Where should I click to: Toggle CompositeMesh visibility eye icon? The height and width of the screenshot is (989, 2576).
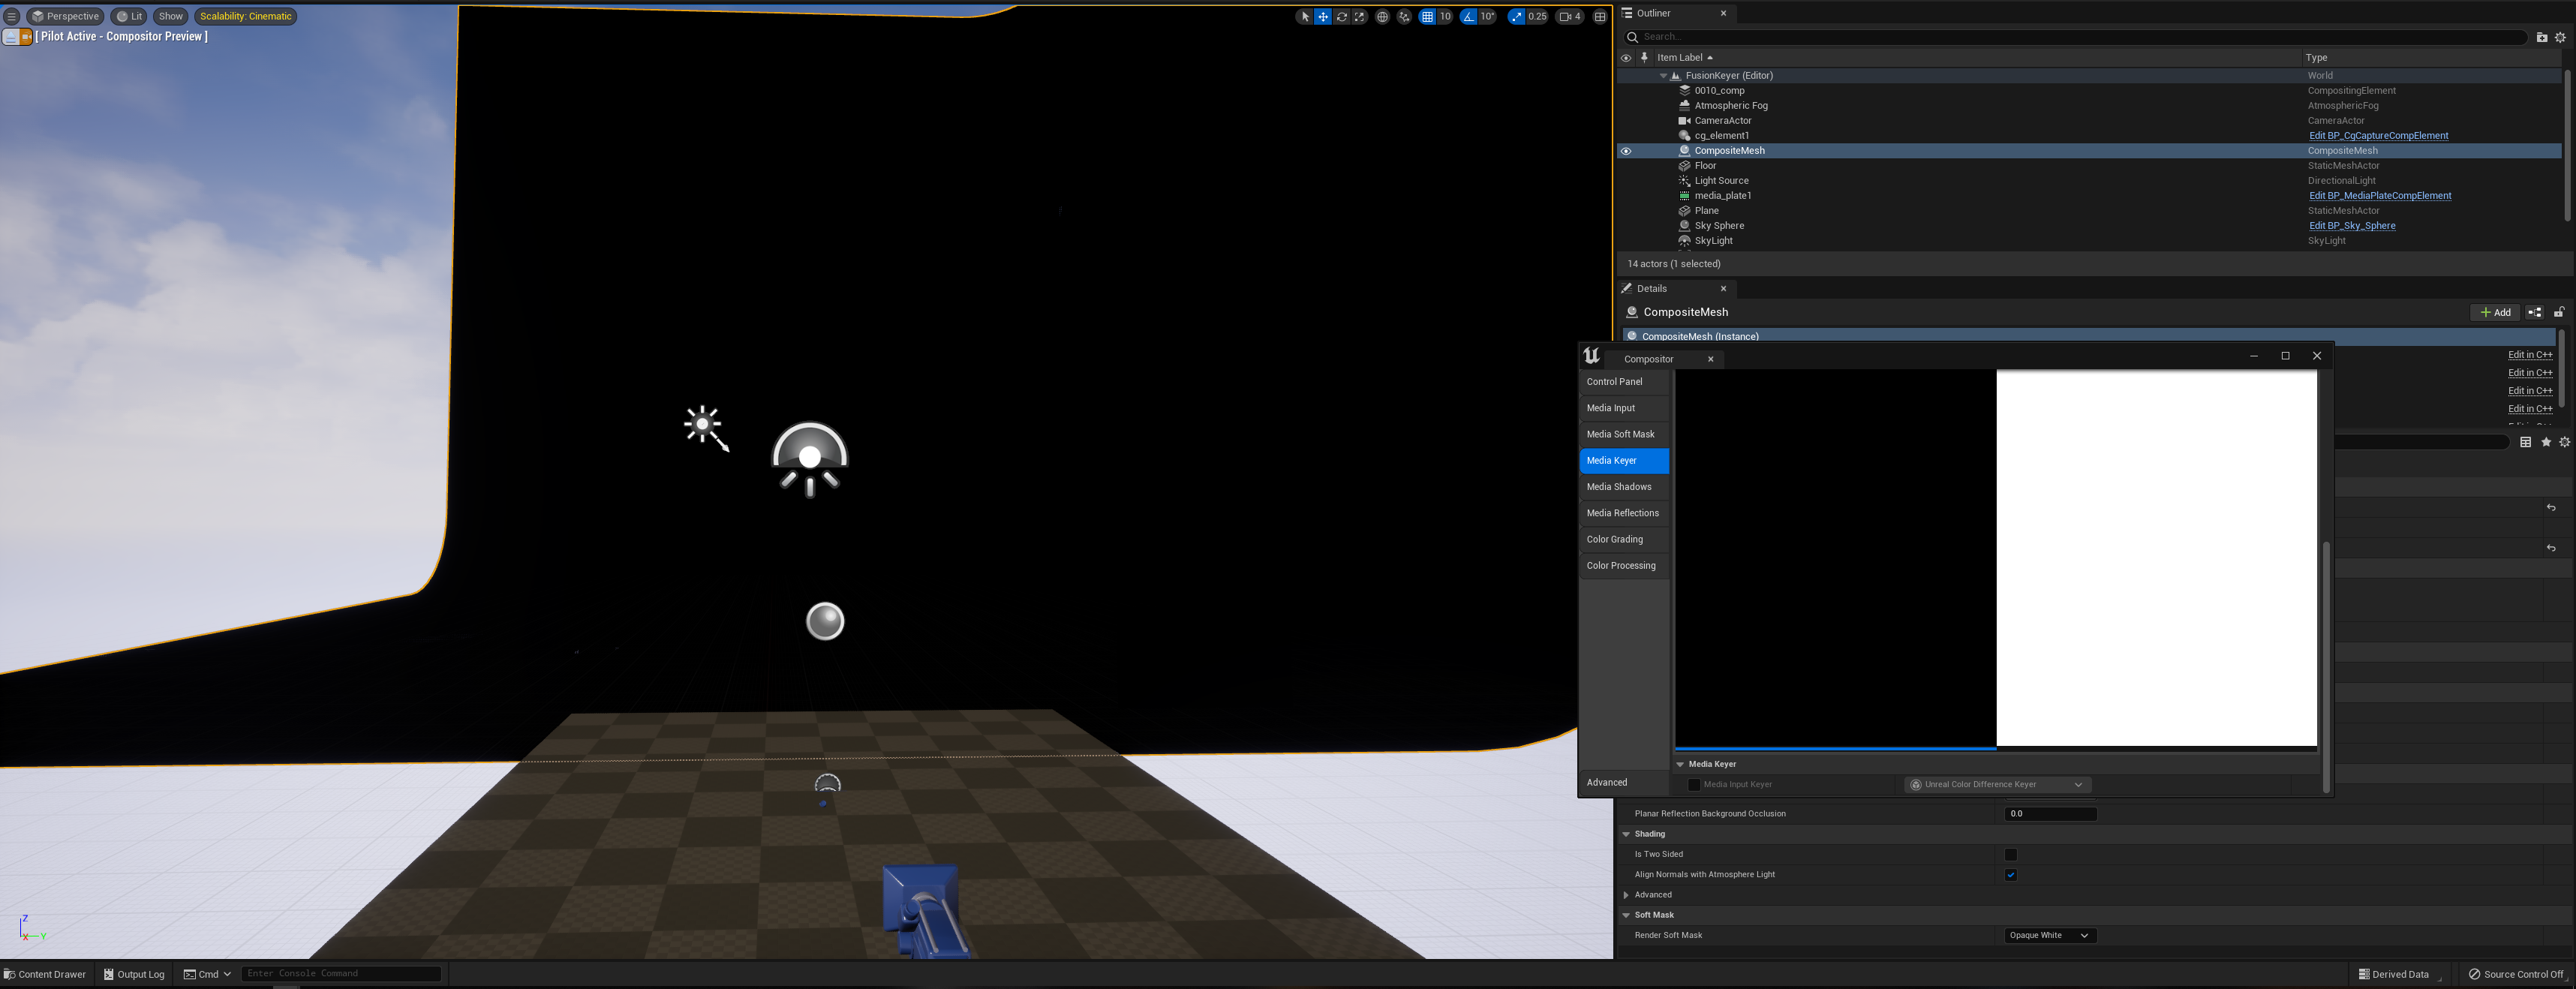1626,151
